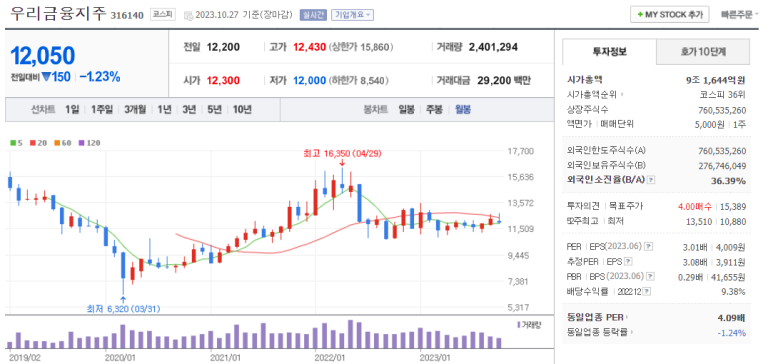This screenshot has width=773, height=364.
Task: Click the 동일업종 등락률 value -1.24%
Action: (732, 333)
